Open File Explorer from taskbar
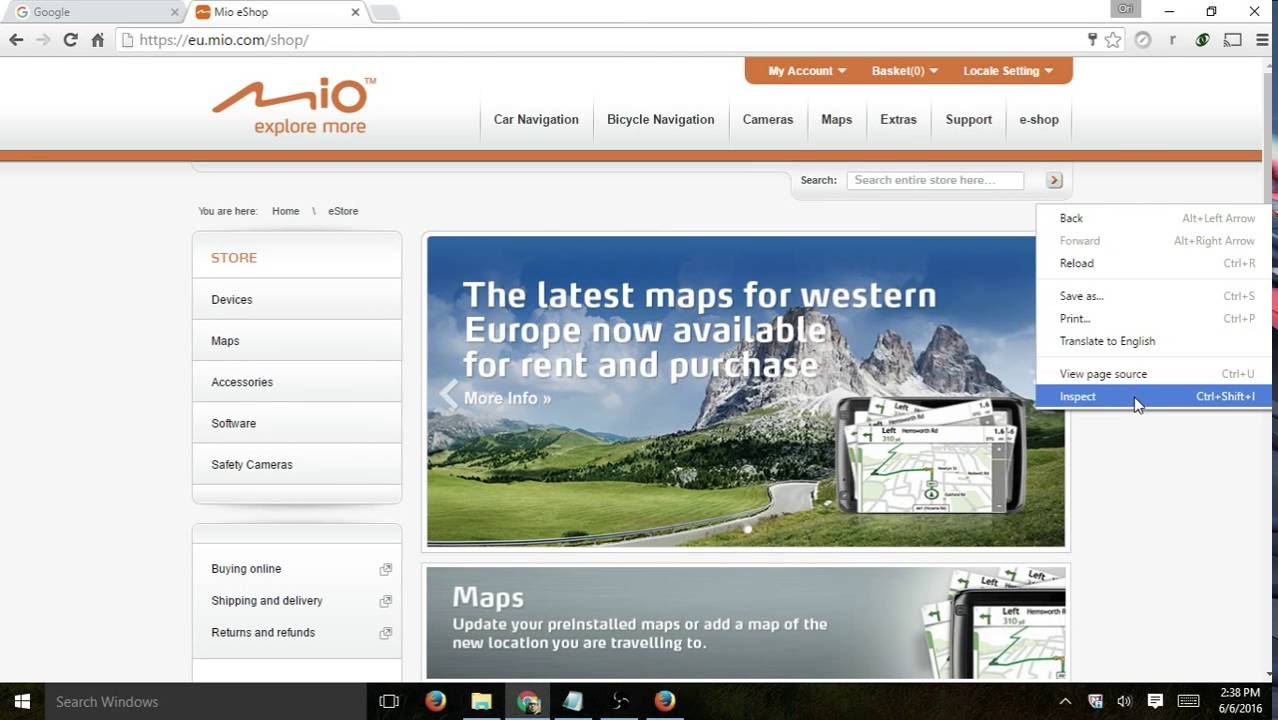Viewport: 1278px width, 720px height. pyautogui.click(x=481, y=701)
